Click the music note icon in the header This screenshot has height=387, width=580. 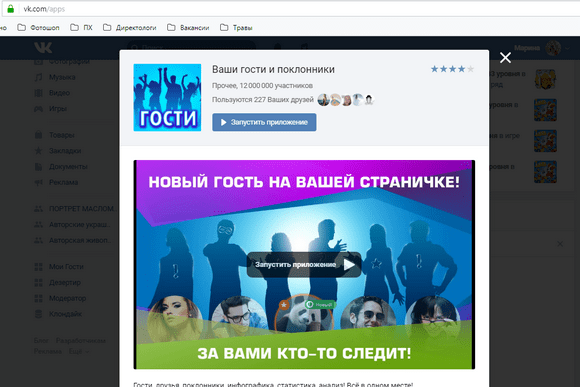pyautogui.click(x=304, y=47)
